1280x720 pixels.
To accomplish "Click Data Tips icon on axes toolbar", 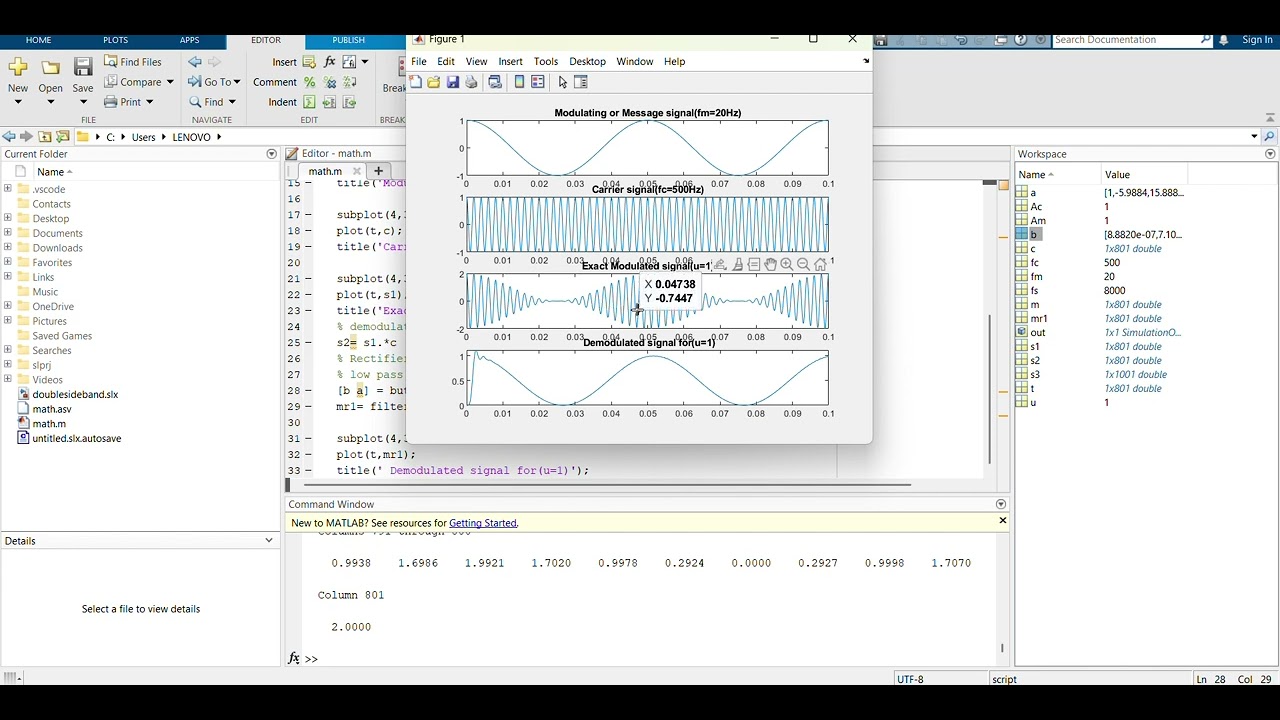I will [x=754, y=265].
